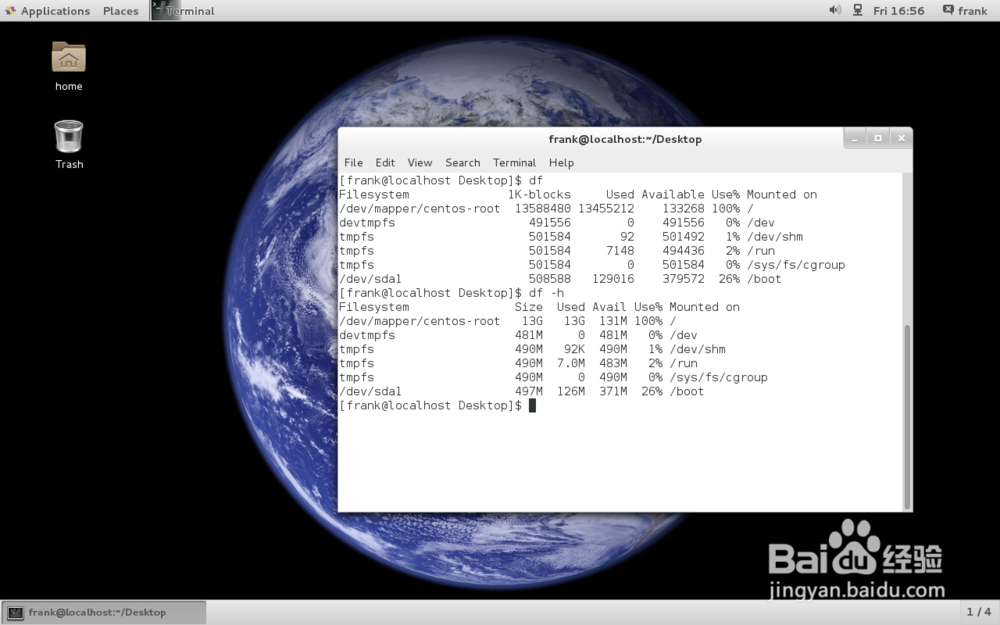Click the terminal vertical scrollbar thumb
This screenshot has height=625, width=1000.
pyautogui.click(x=907, y=416)
